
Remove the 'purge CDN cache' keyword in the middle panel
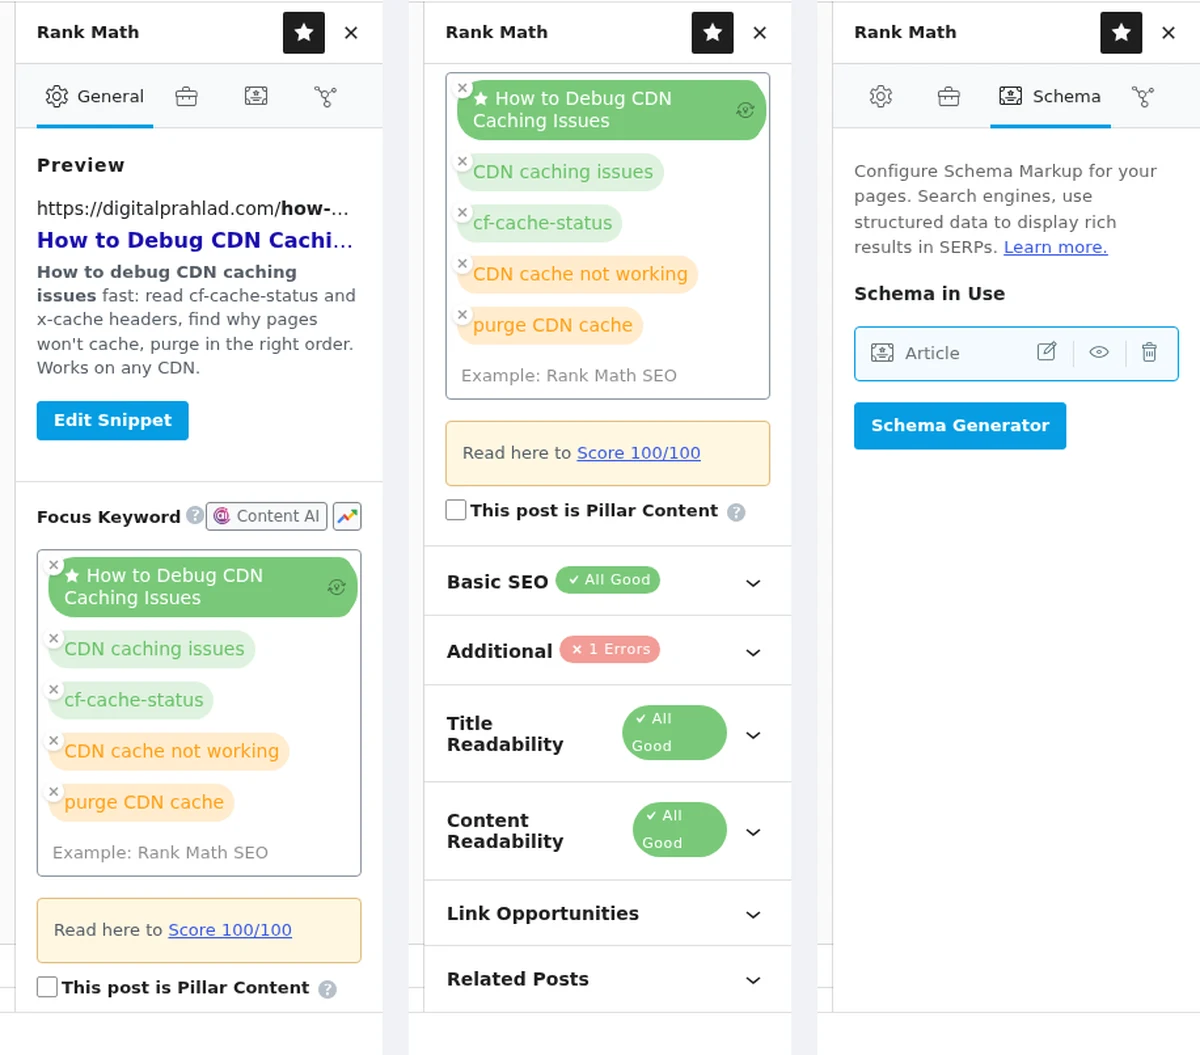click(x=462, y=314)
